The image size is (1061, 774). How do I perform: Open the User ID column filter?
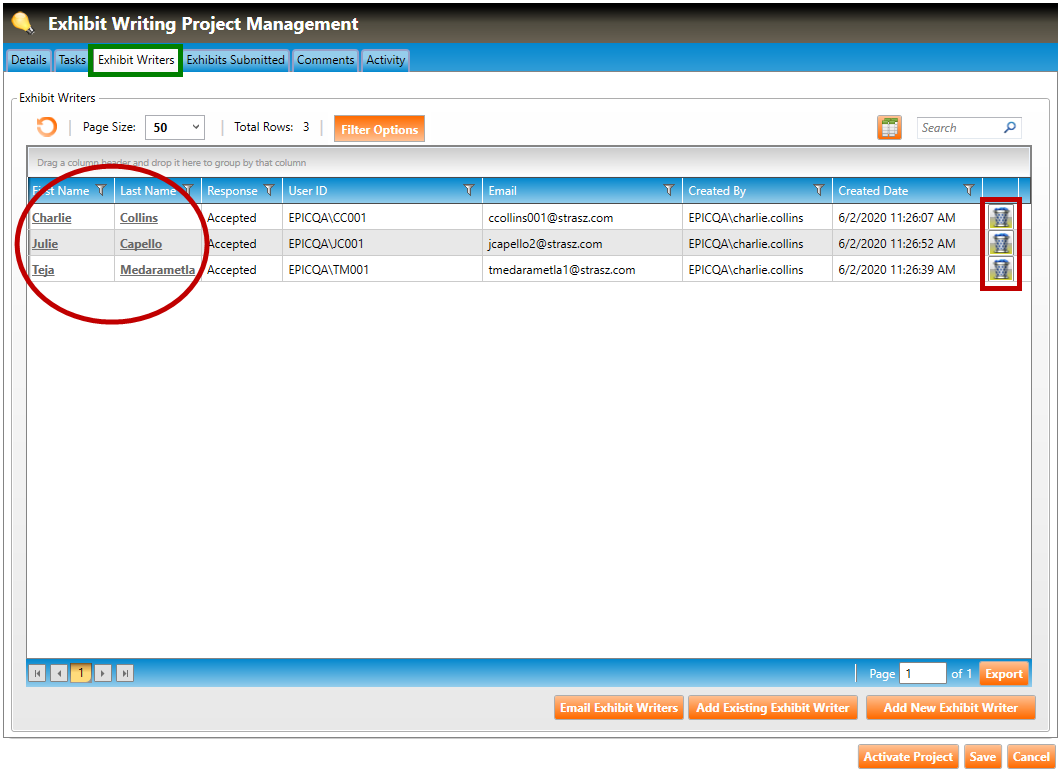pyautogui.click(x=469, y=190)
